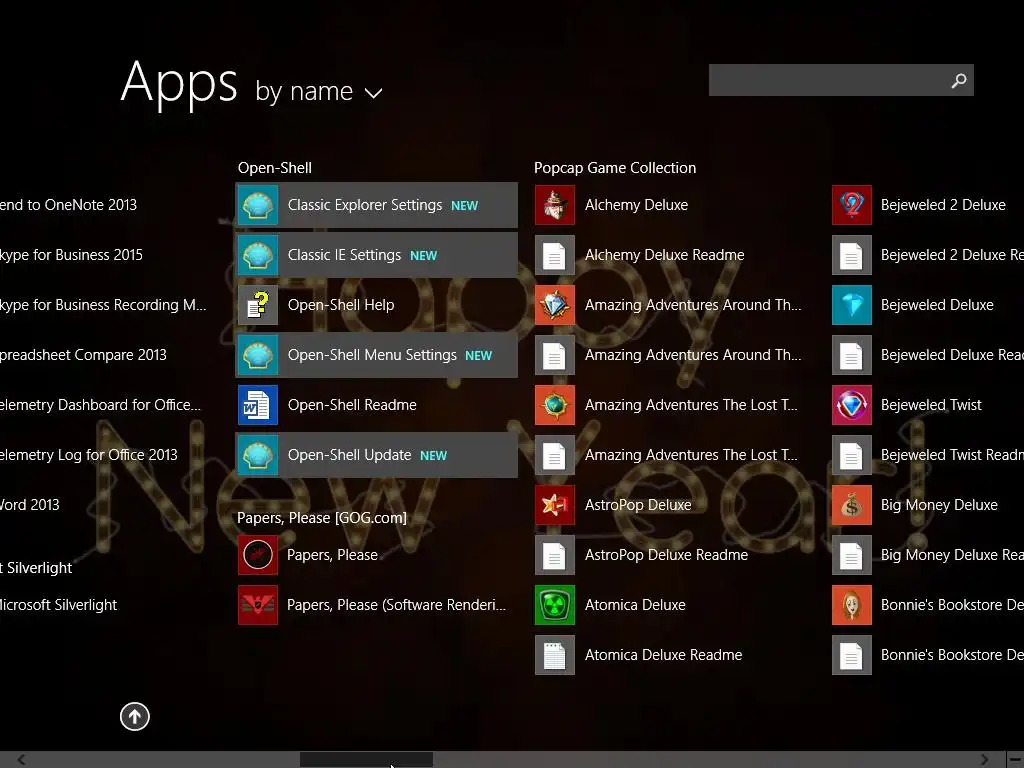Launch Amazing Adventures Around The World diamond icon
This screenshot has height=768, width=1024.
[x=555, y=305]
